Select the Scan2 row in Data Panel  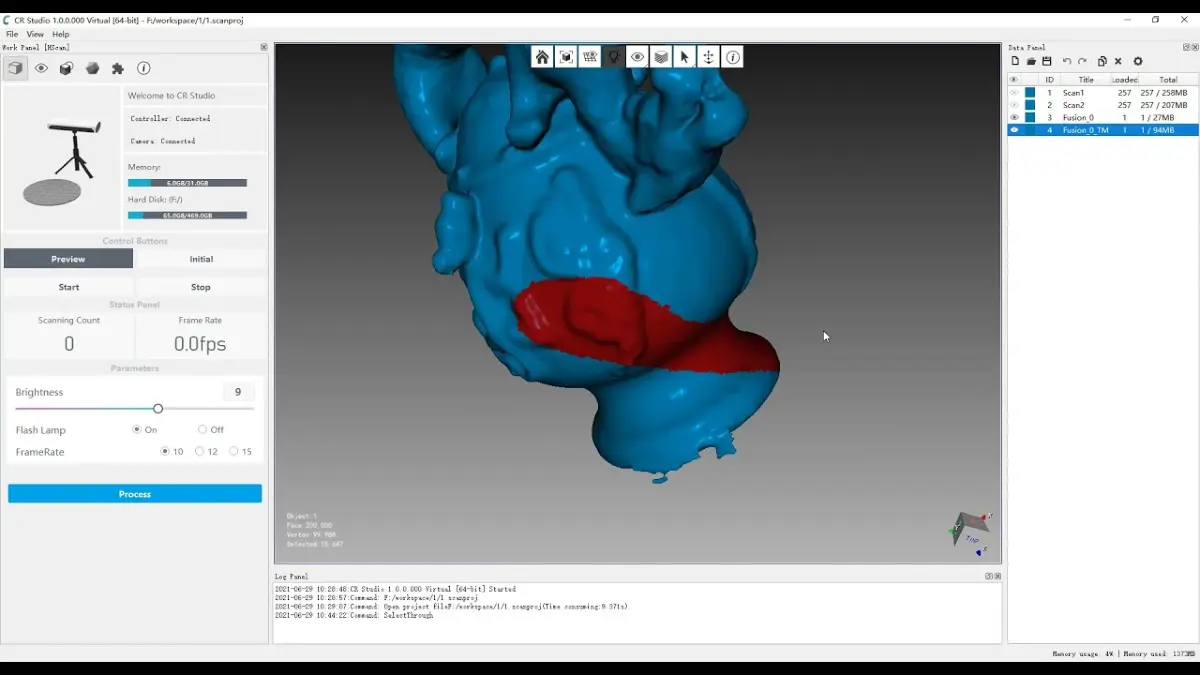[1103, 105]
